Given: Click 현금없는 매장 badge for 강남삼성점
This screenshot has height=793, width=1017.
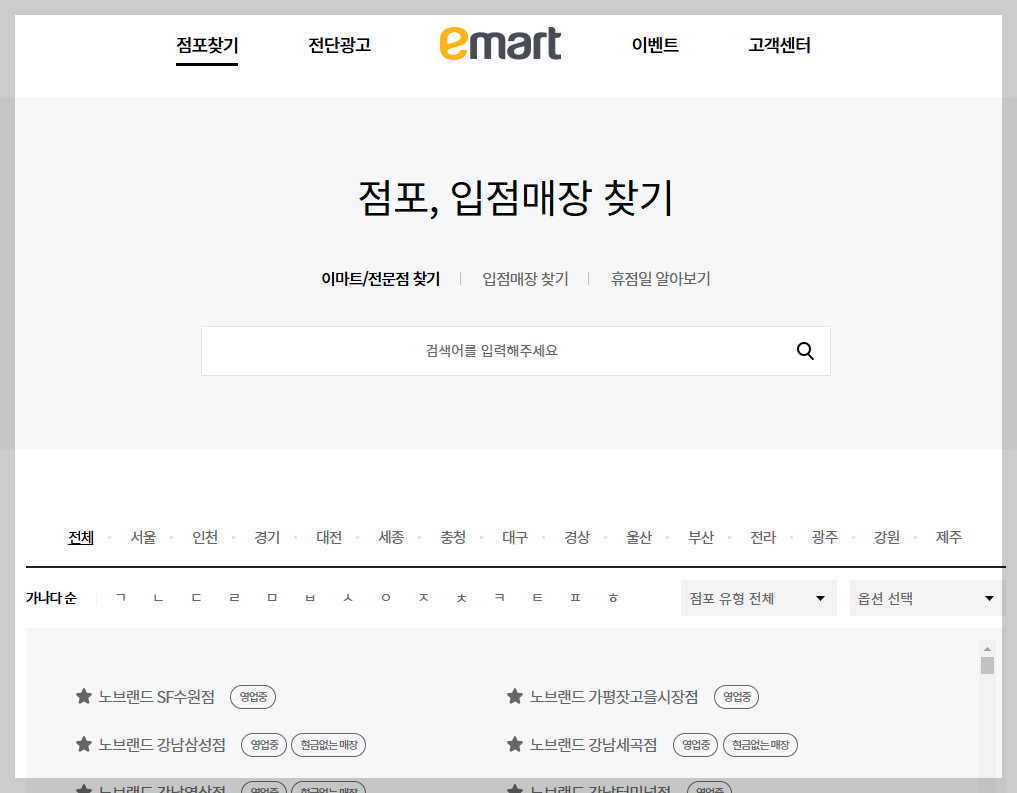Looking at the screenshot, I should tap(329, 745).
